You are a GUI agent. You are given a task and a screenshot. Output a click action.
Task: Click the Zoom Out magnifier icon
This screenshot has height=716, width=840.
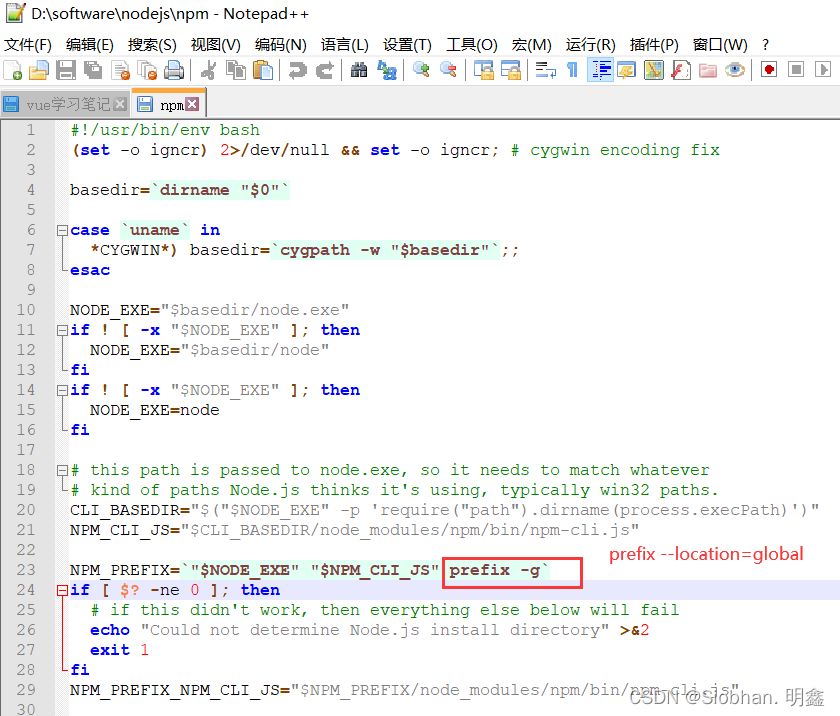pyautogui.click(x=448, y=70)
